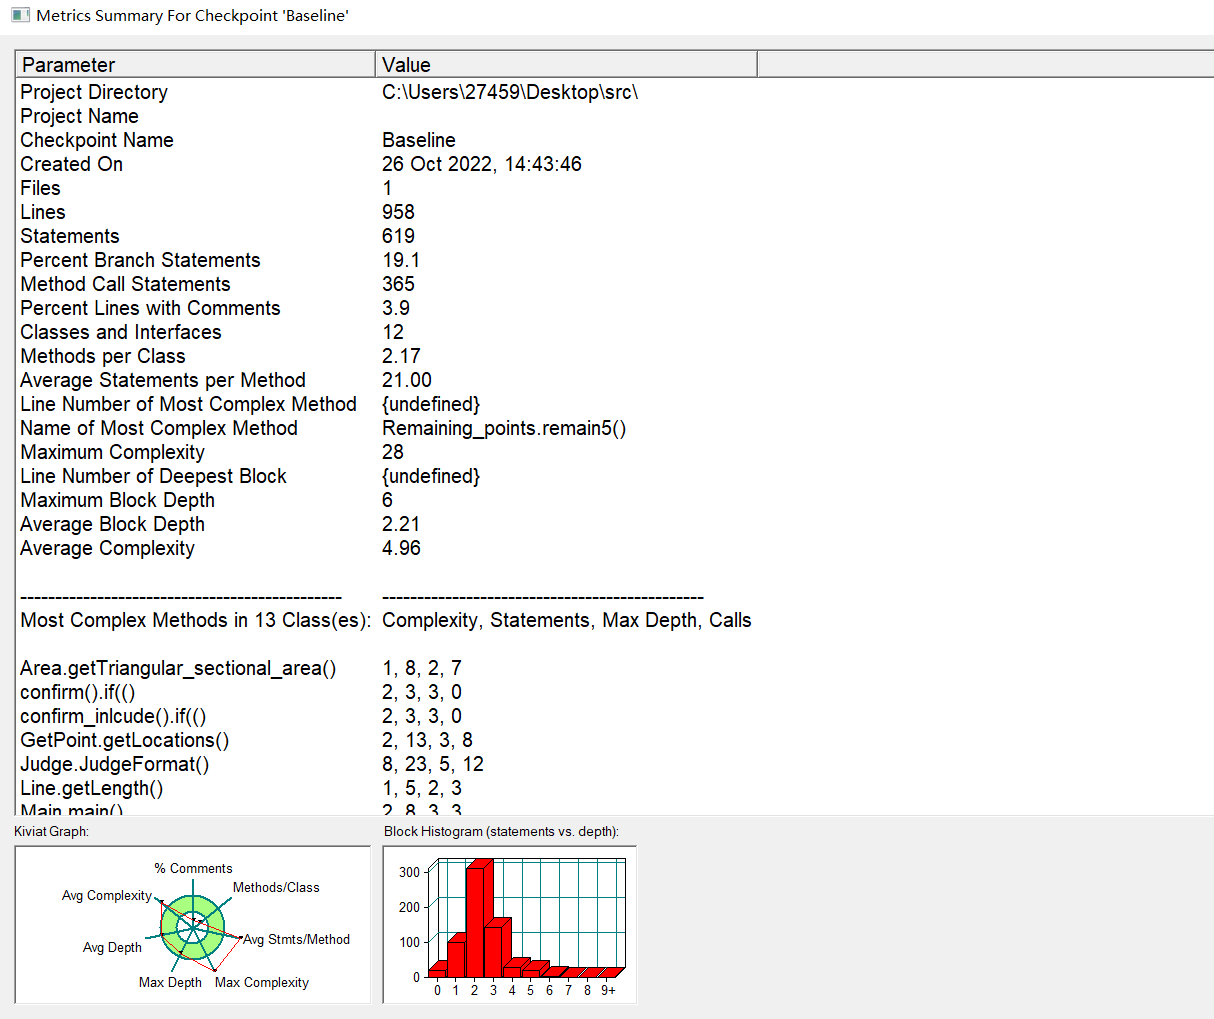Click the Parameter column header
The height and width of the screenshot is (1019, 1214).
point(196,65)
